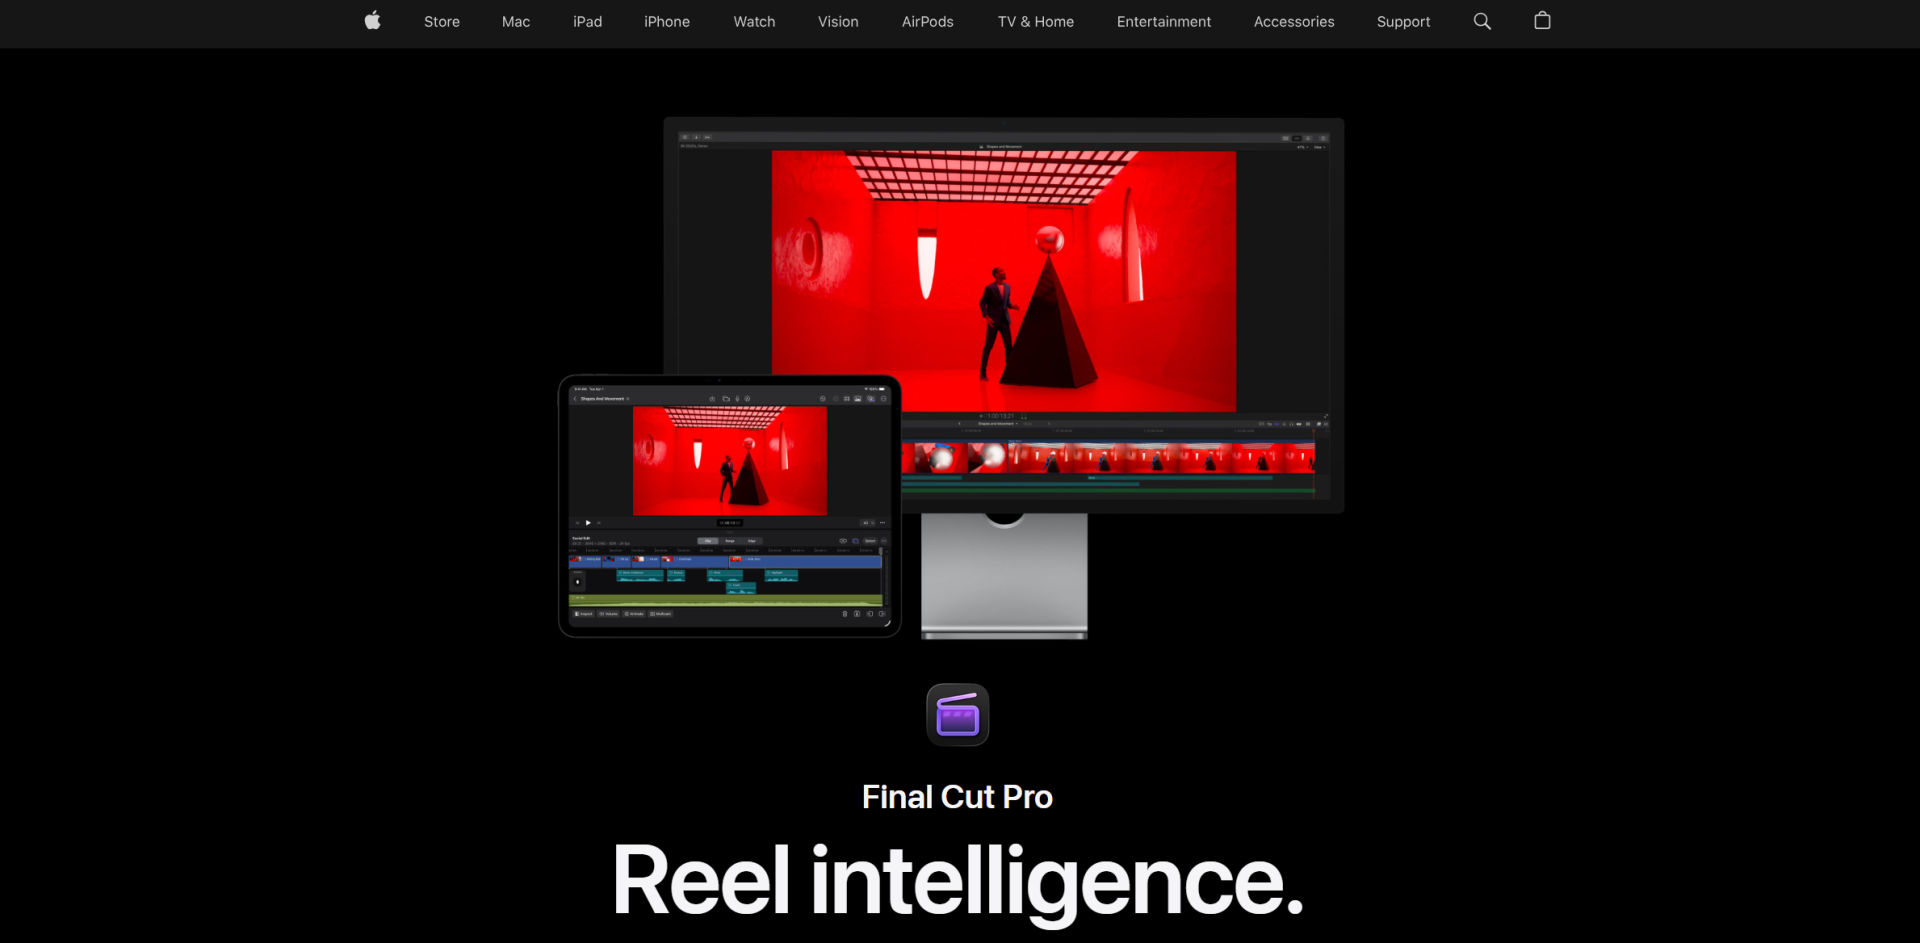This screenshot has height=943, width=1920.
Task: Open the Watch navigation item
Action: pos(754,22)
